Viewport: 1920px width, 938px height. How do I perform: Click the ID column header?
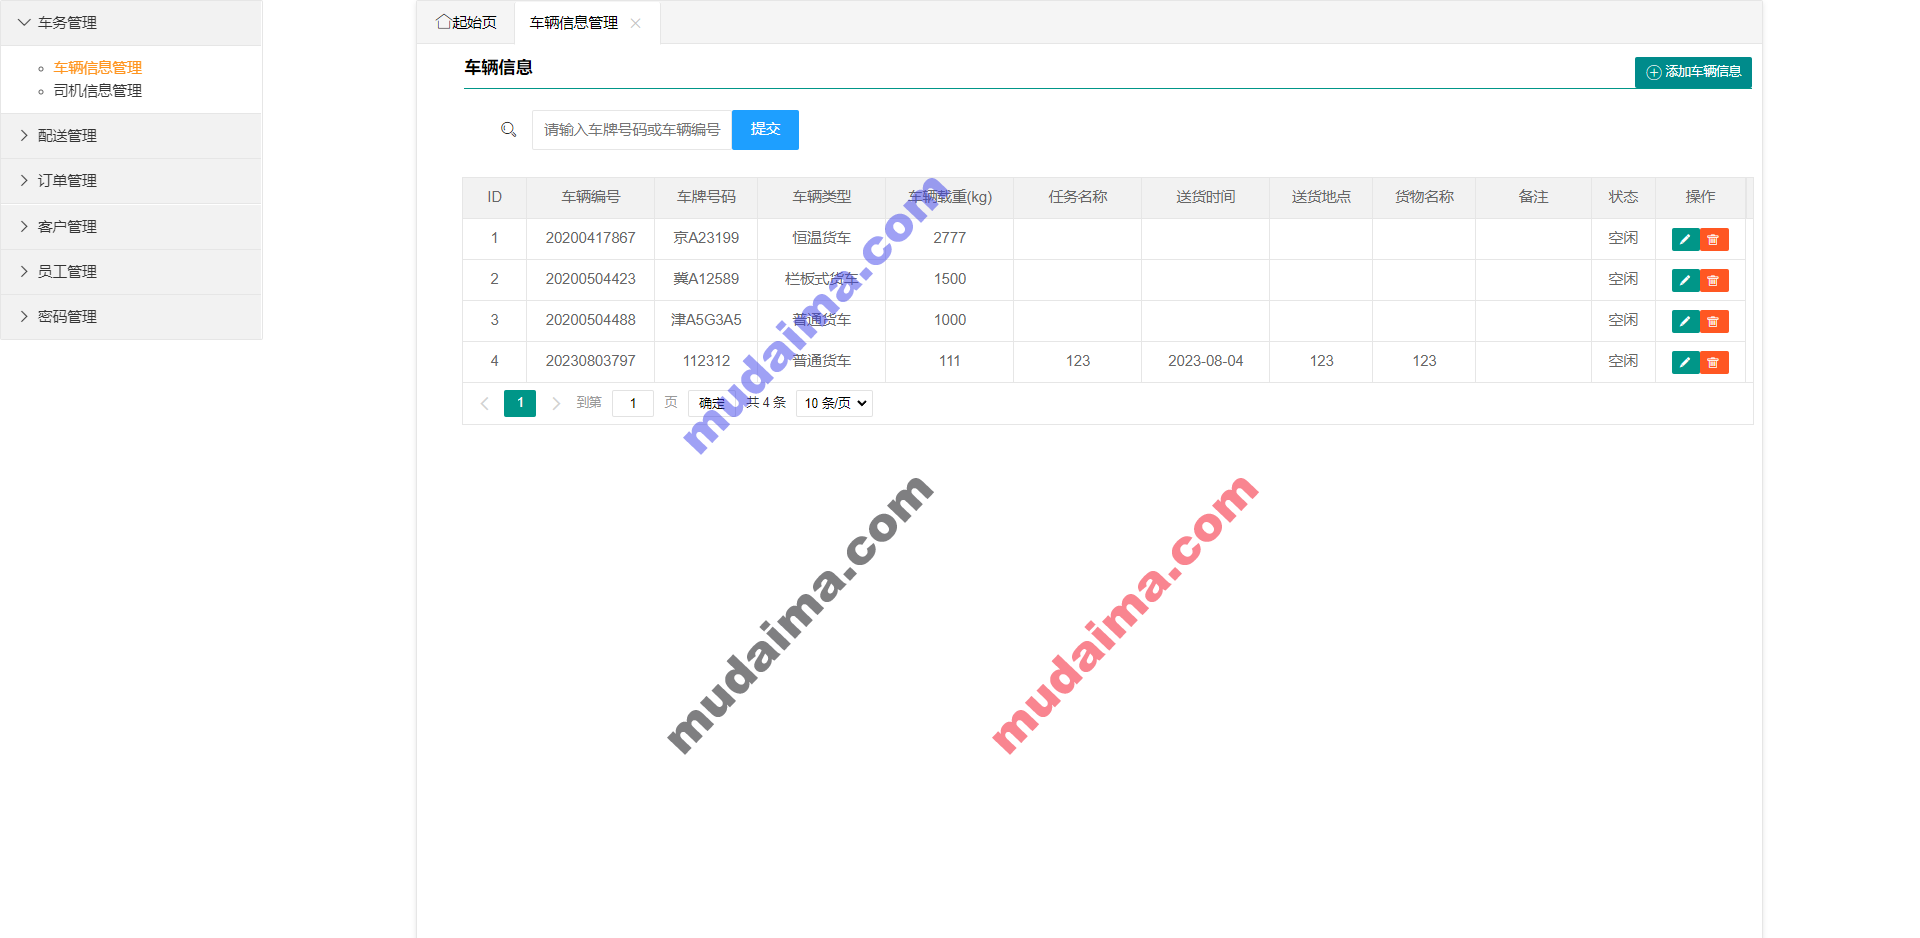494,197
